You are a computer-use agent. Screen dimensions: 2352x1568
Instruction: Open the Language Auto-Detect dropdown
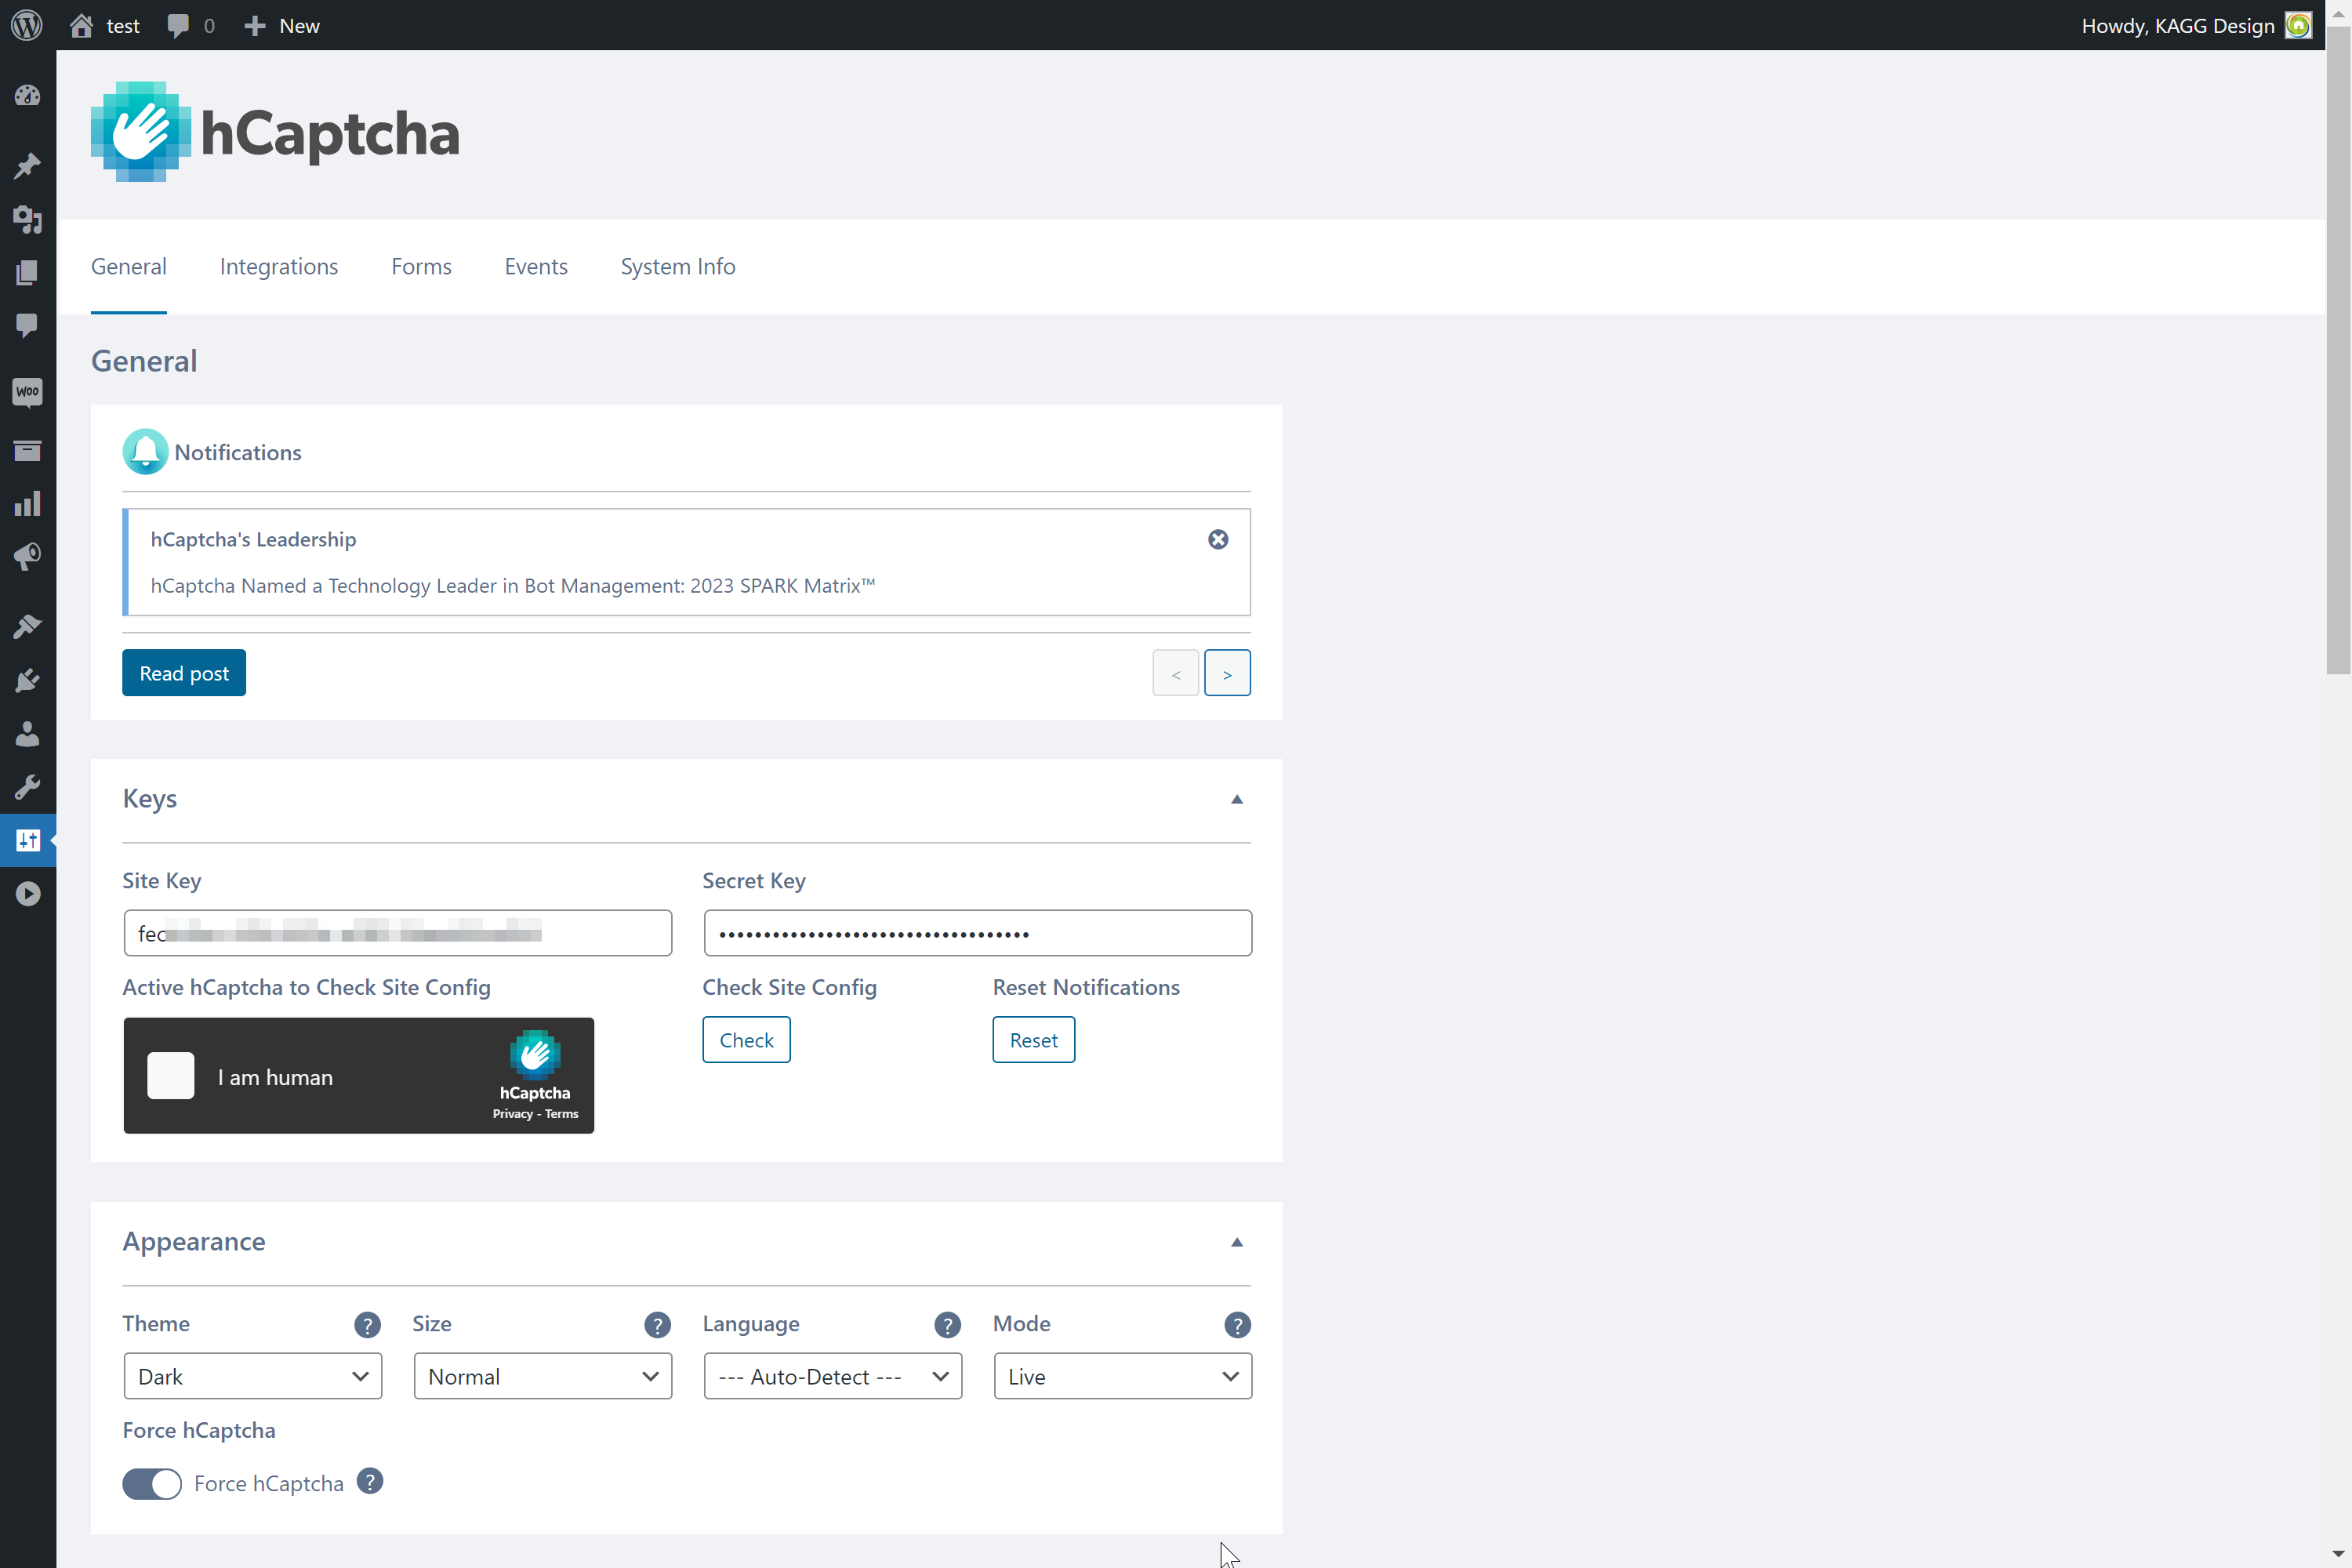tap(832, 1376)
